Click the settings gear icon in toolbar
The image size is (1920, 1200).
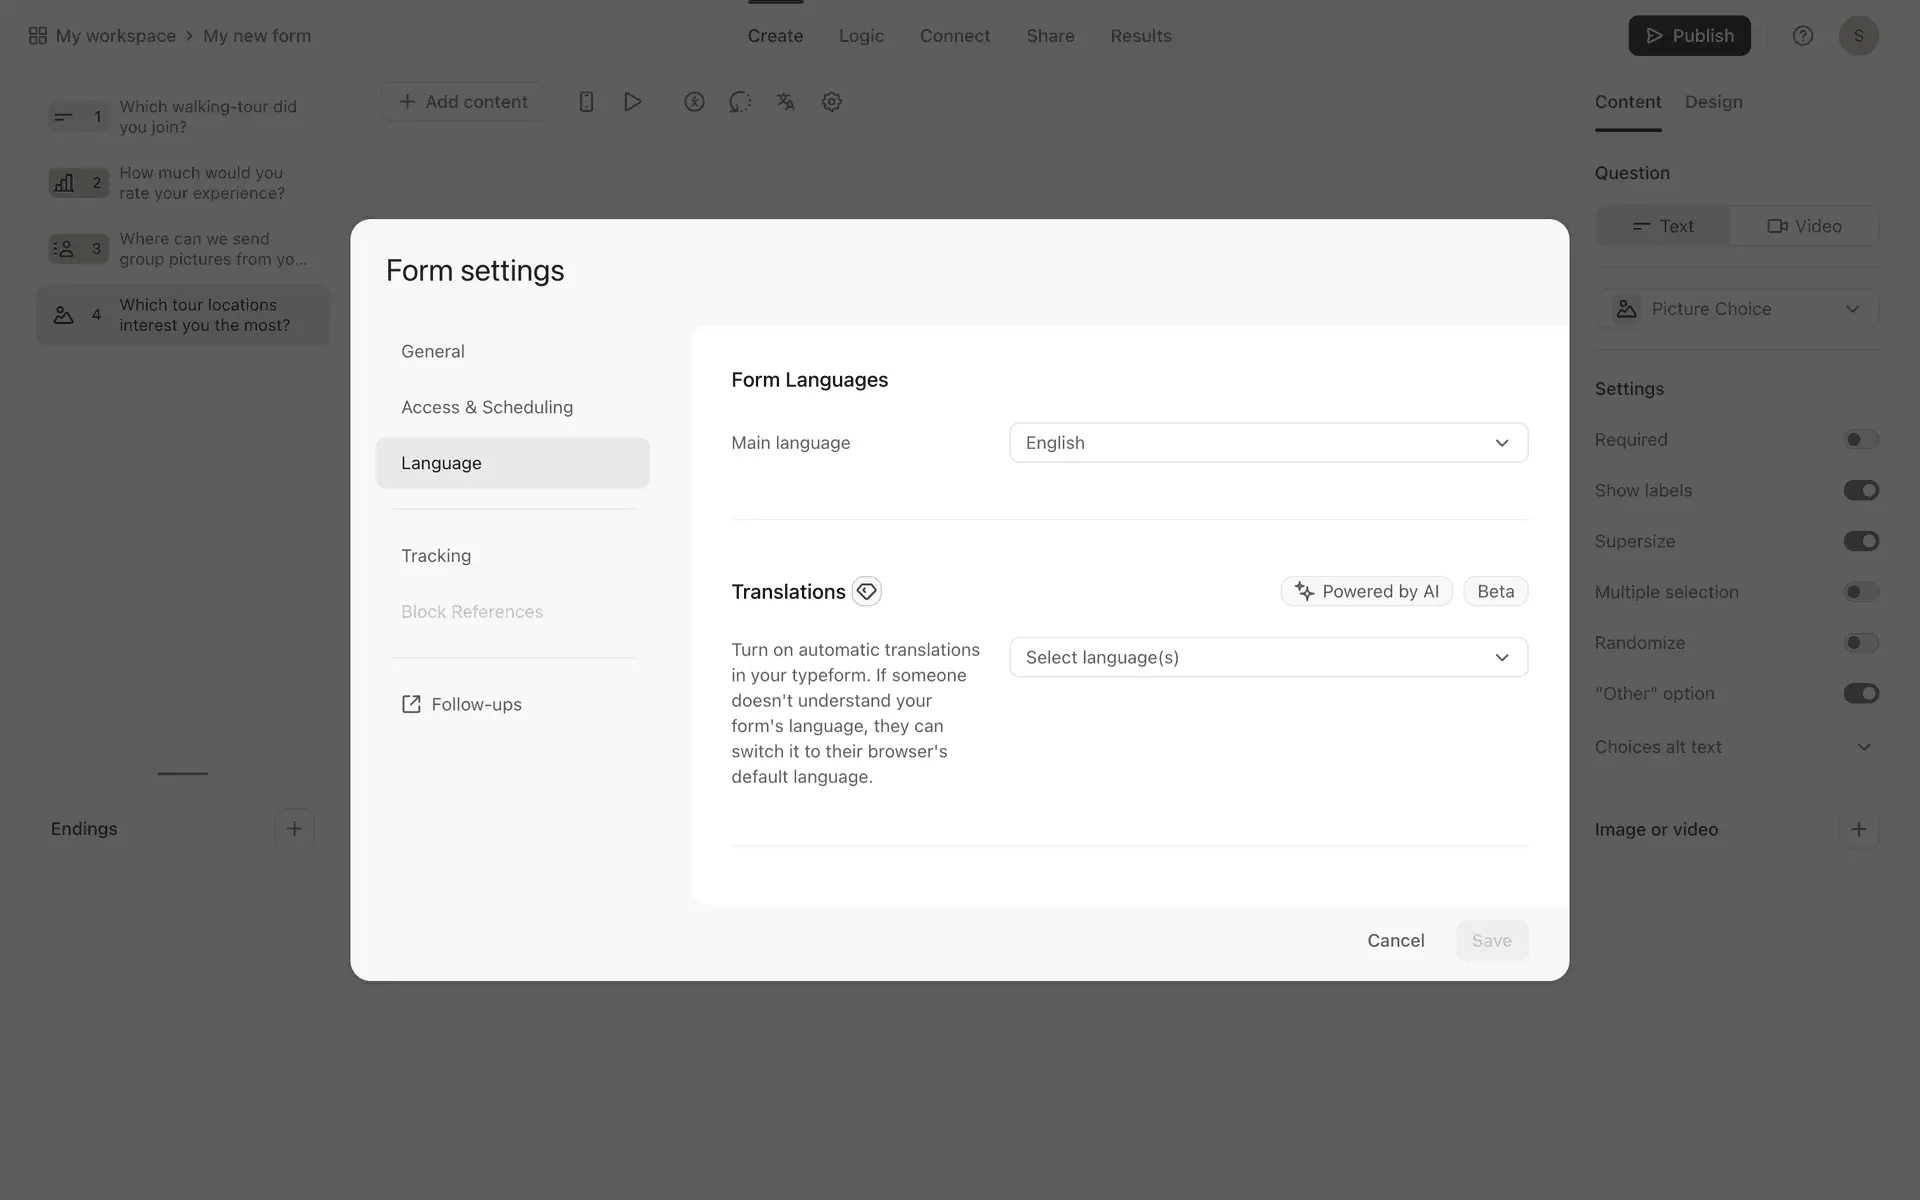[x=831, y=102]
